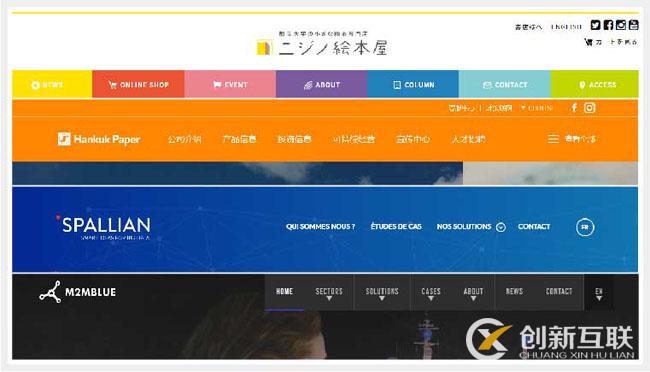
Task: Click the M2MBLUE molecule logo
Action: tap(50, 292)
